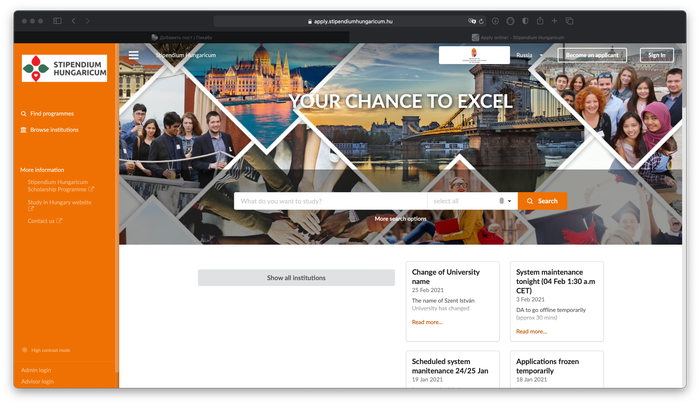Open the Advisor login link

[38, 382]
